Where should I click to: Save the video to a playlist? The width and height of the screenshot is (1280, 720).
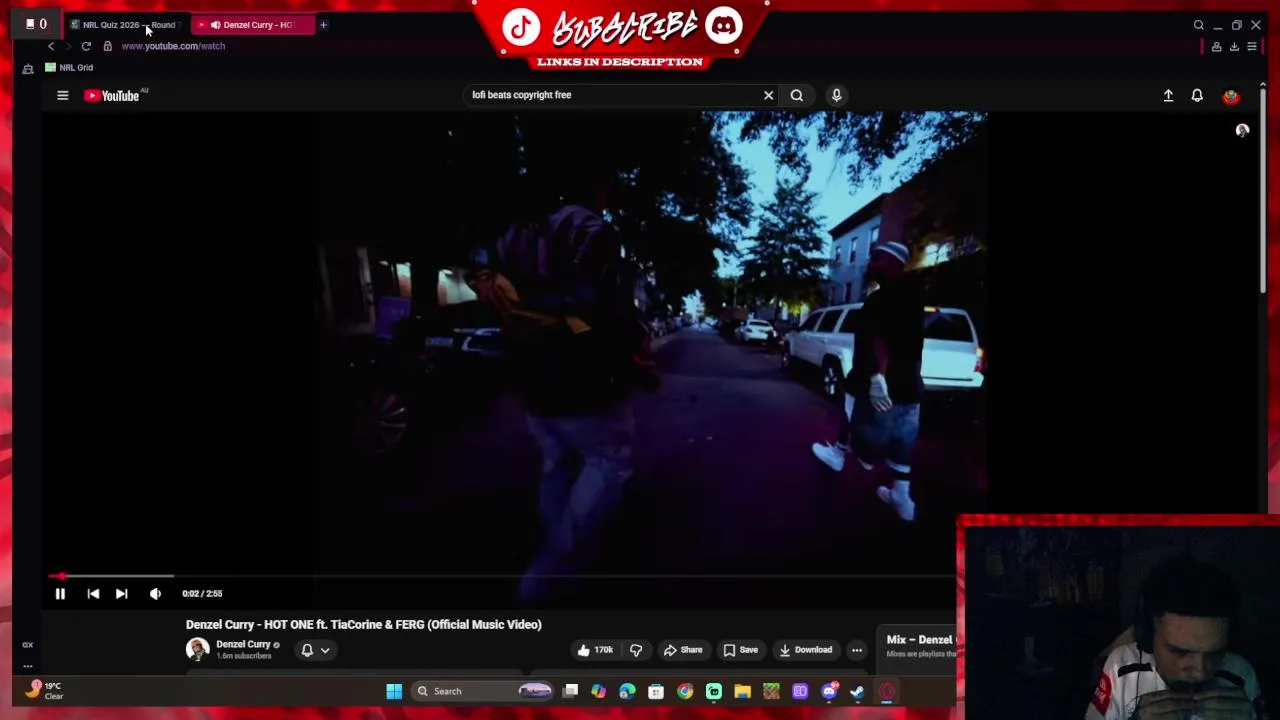click(741, 650)
